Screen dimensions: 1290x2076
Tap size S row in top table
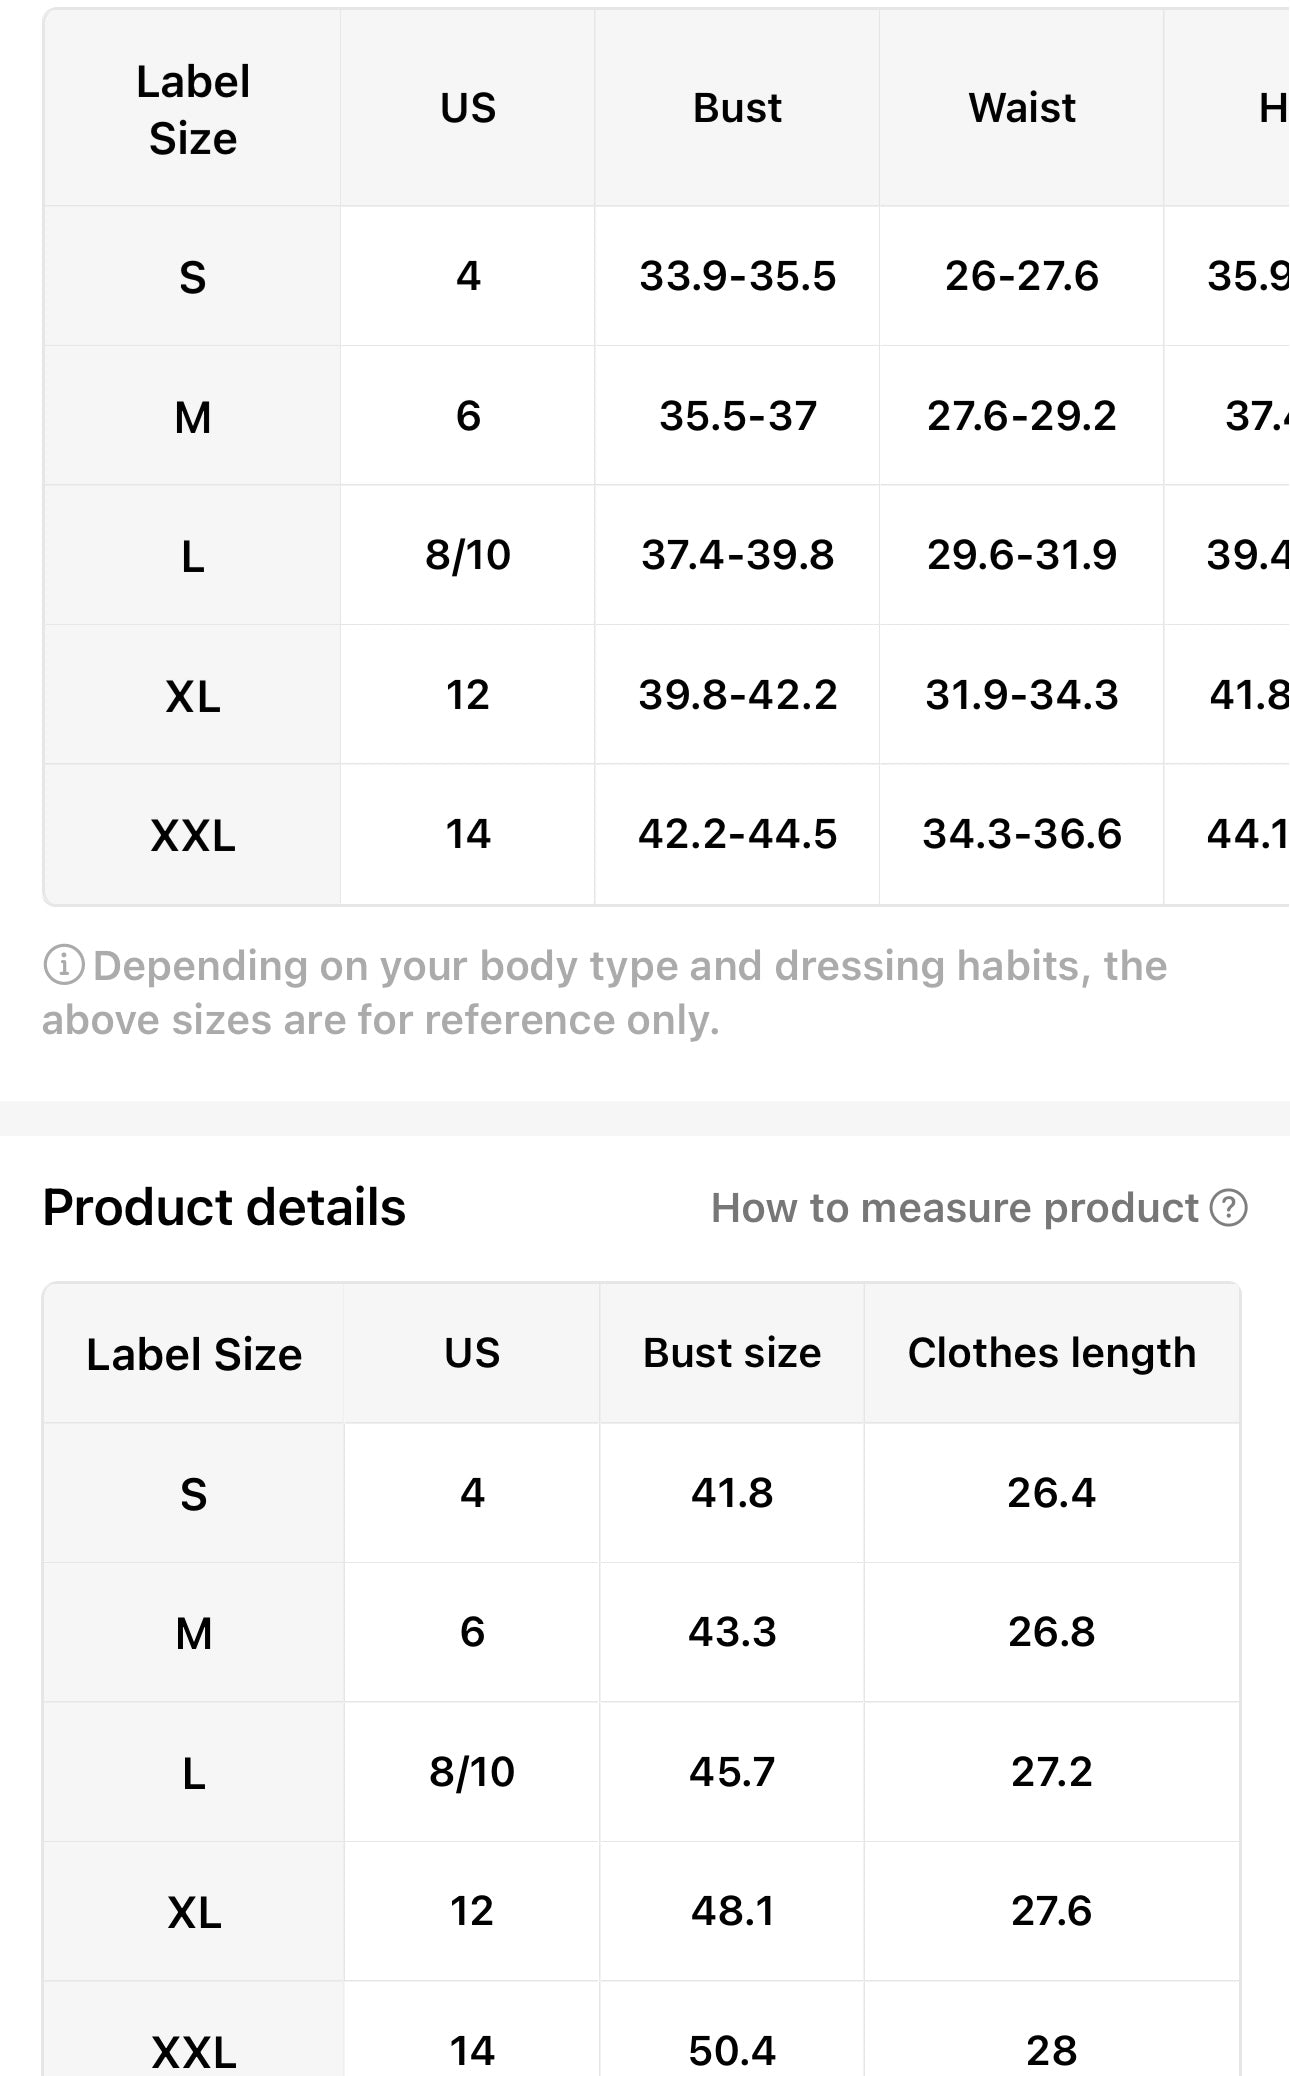[666, 276]
